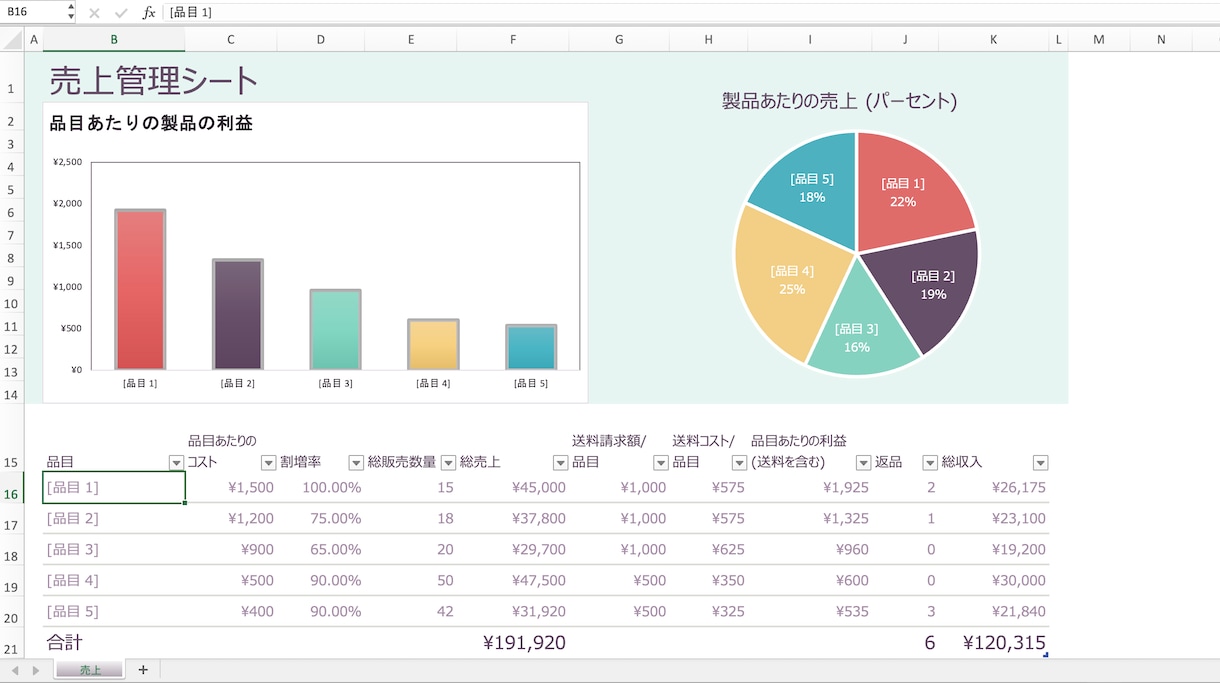Open the 総売上 filter dropdown
1220x683 pixels.
click(x=560, y=463)
